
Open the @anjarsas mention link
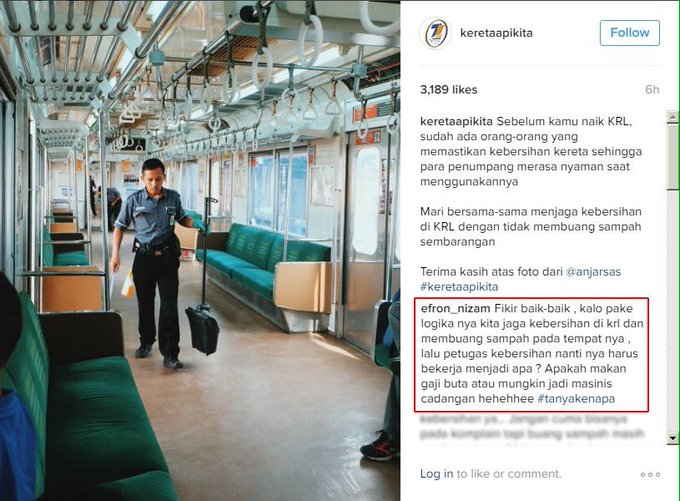593,272
